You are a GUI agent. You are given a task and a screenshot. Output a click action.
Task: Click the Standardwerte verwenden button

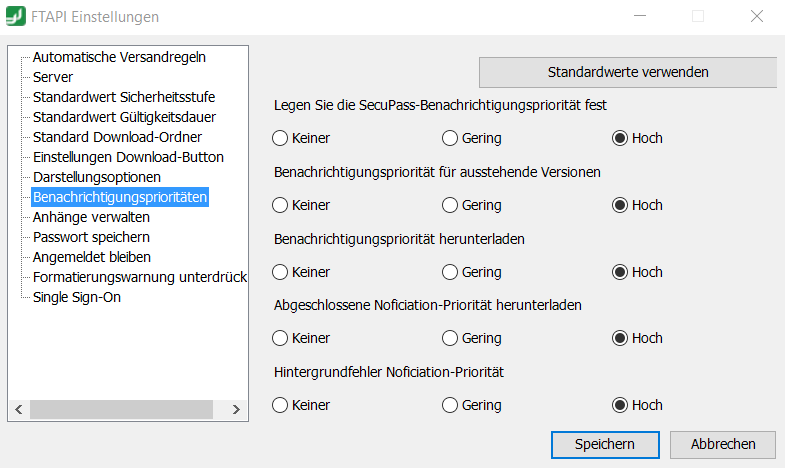(x=628, y=72)
